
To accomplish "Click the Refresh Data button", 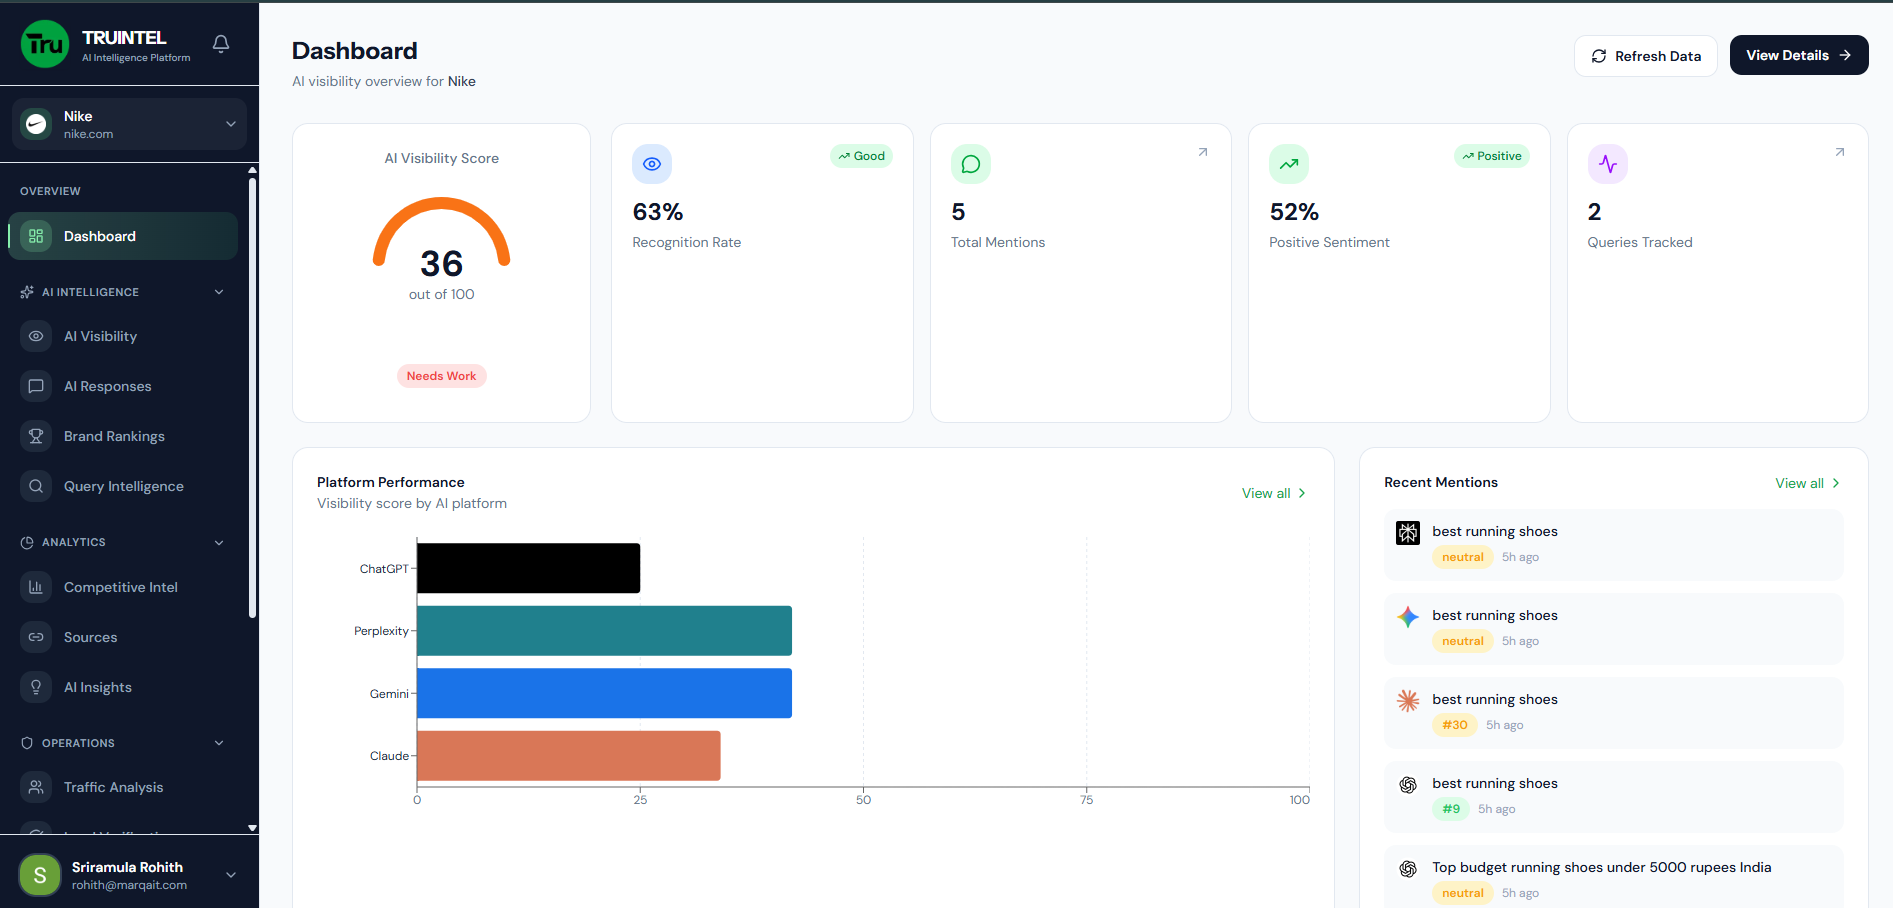I will coord(1645,56).
